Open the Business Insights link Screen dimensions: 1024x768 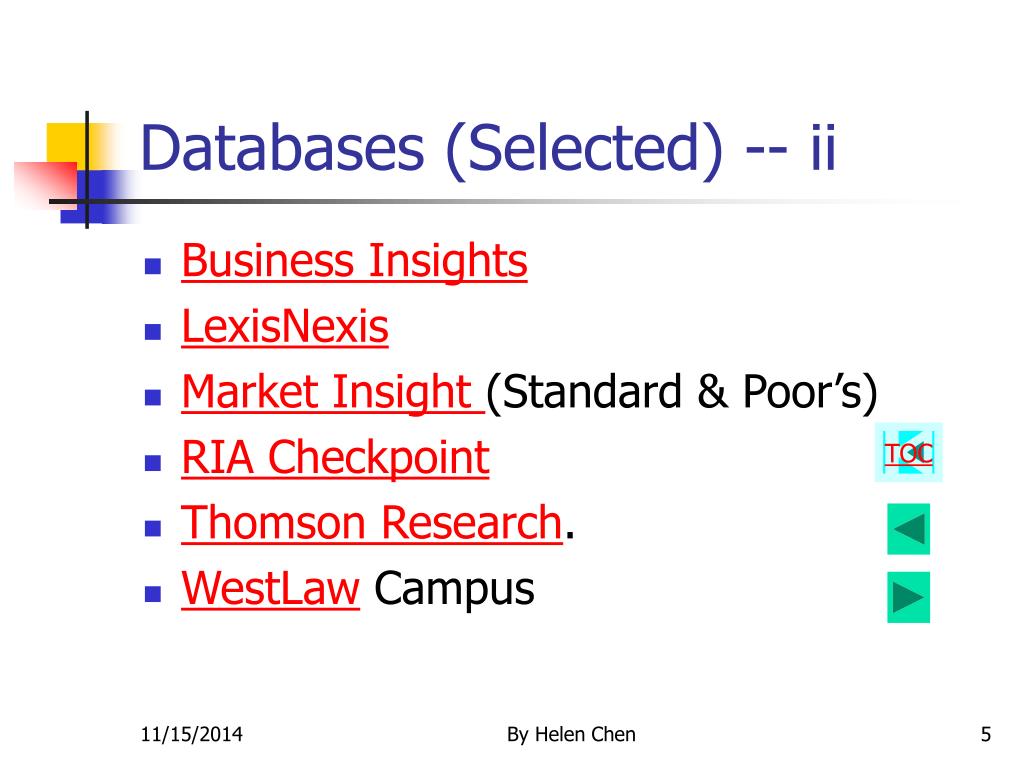tap(354, 262)
